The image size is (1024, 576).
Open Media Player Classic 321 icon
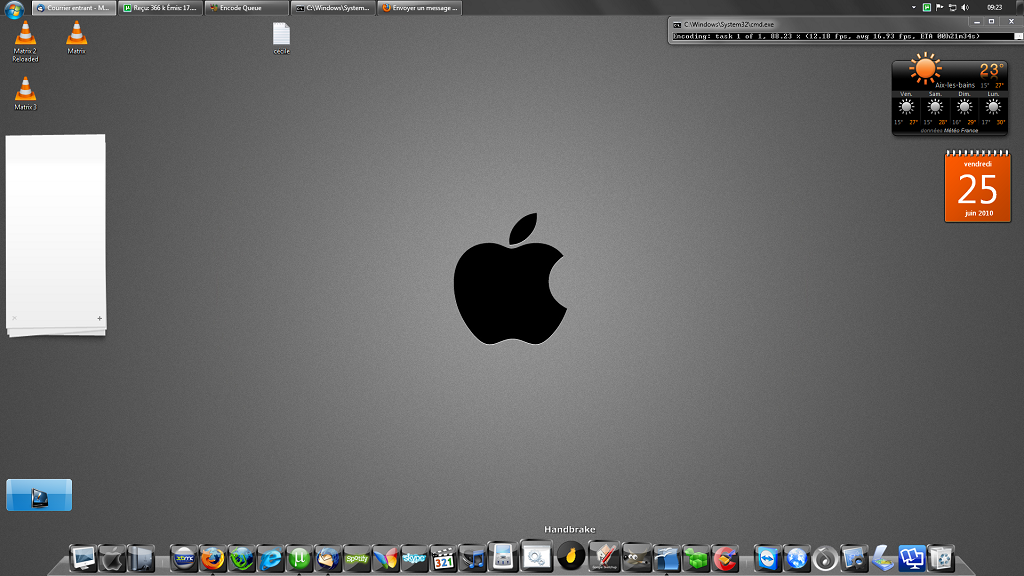(443, 558)
